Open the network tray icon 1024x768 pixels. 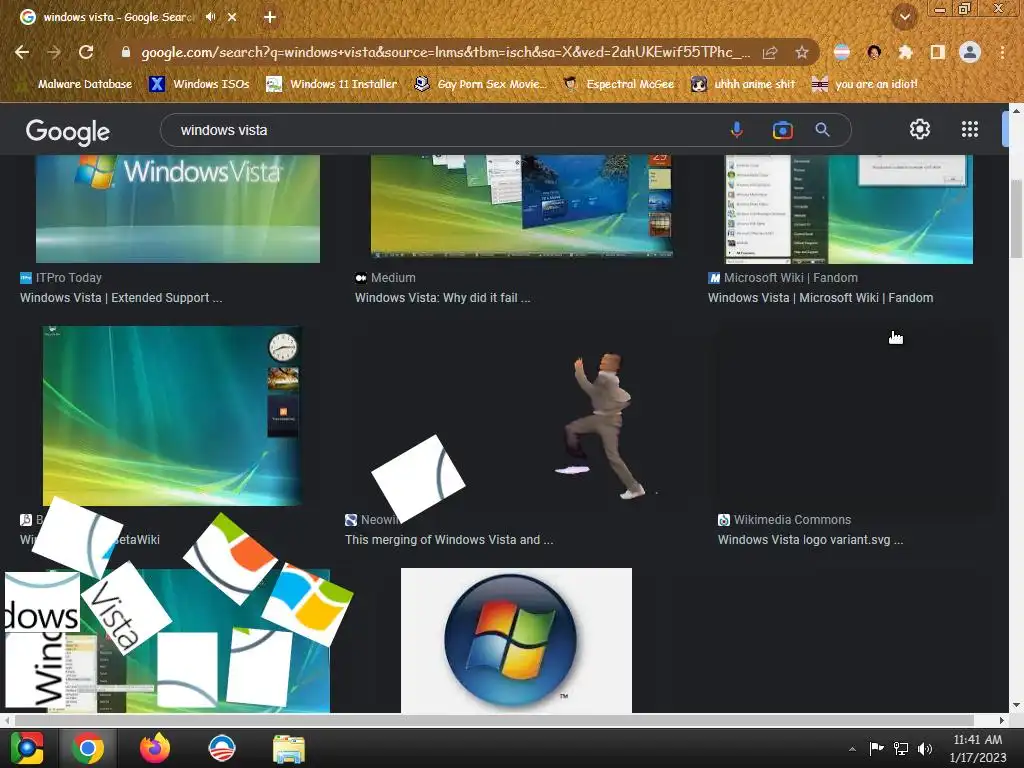click(901, 748)
